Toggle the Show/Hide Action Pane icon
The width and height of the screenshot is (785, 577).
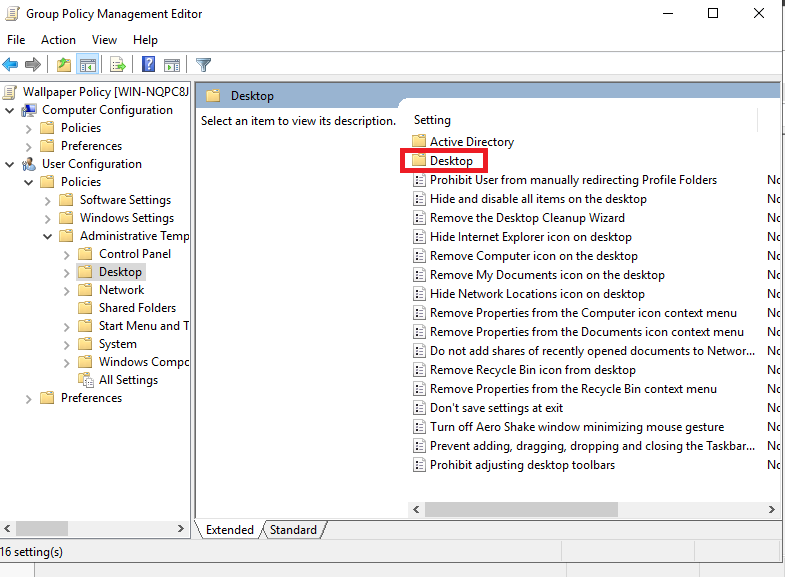[172, 65]
